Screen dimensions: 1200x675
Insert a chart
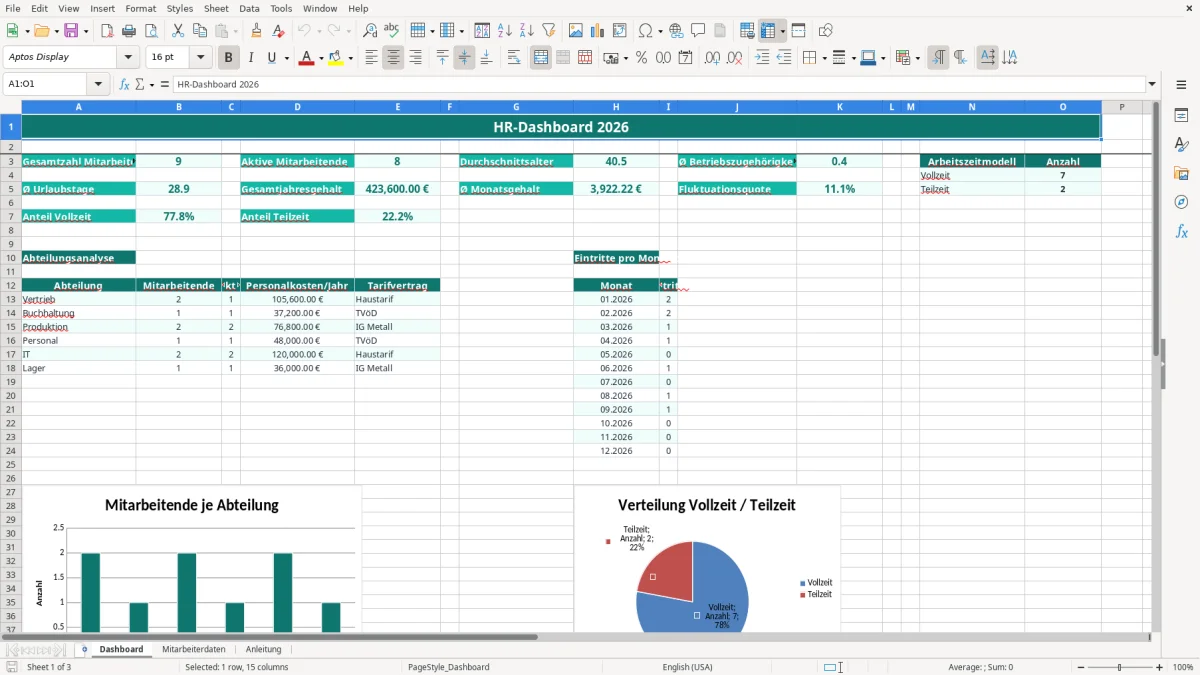coord(598,31)
